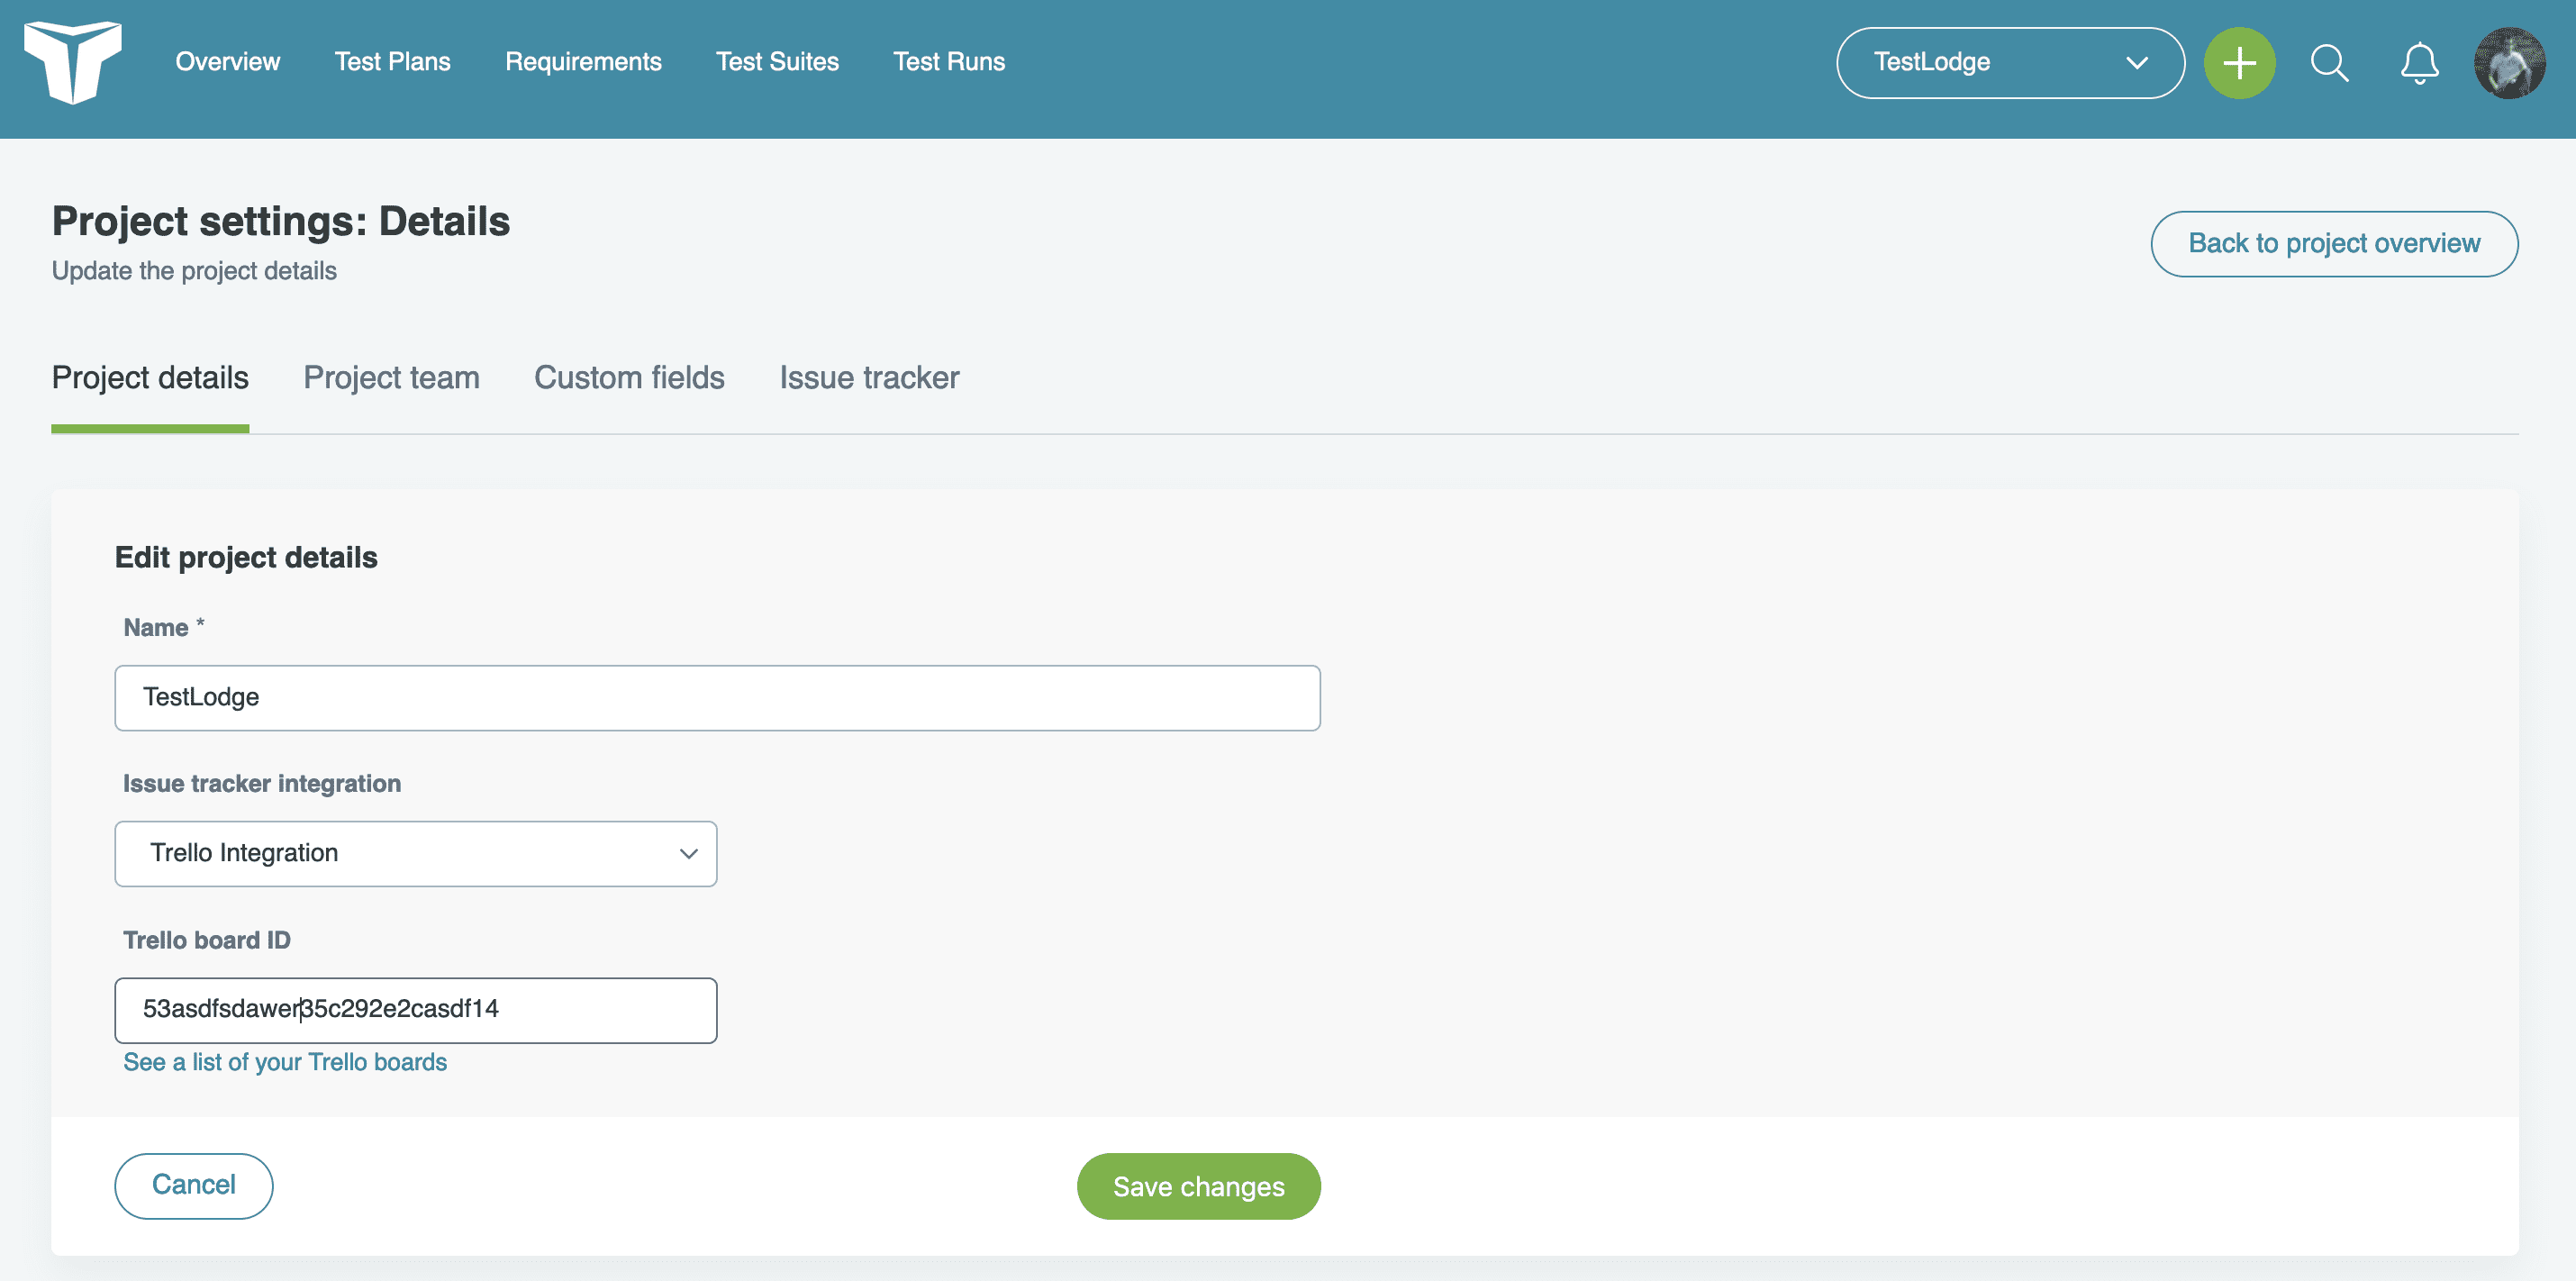The image size is (2576, 1281).
Task: Click the green plus add button
Action: [2239, 63]
